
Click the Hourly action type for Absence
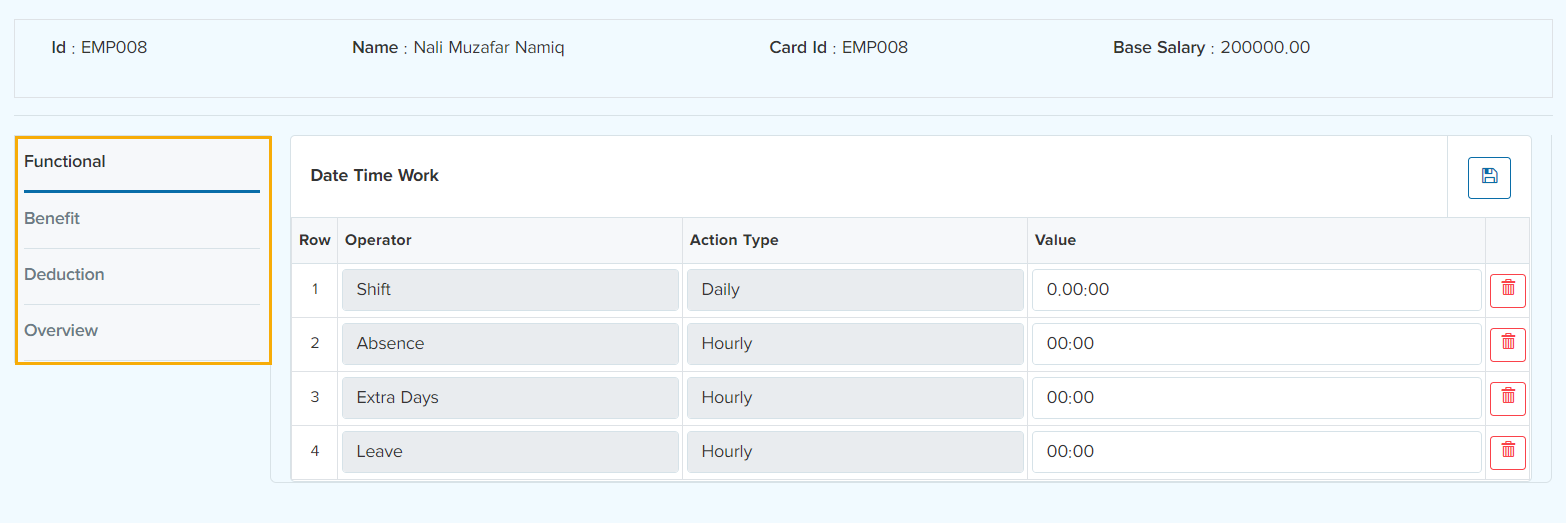click(855, 344)
